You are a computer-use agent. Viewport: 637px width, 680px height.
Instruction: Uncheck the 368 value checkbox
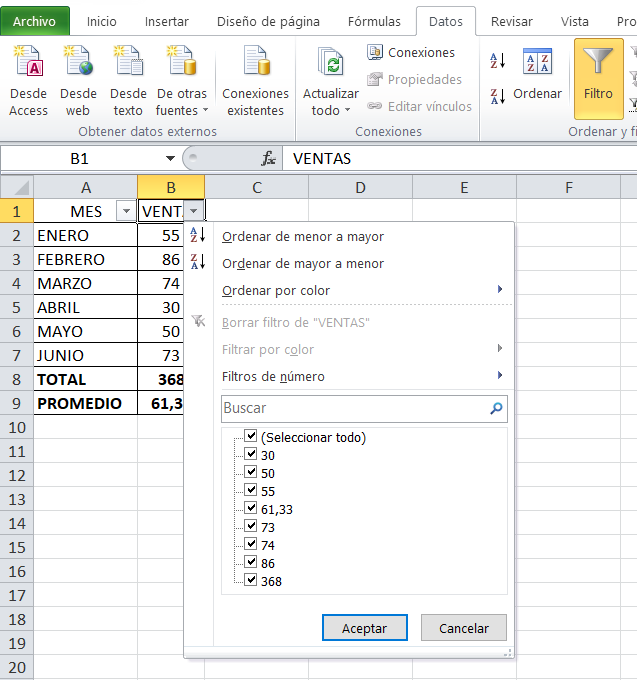point(251,581)
